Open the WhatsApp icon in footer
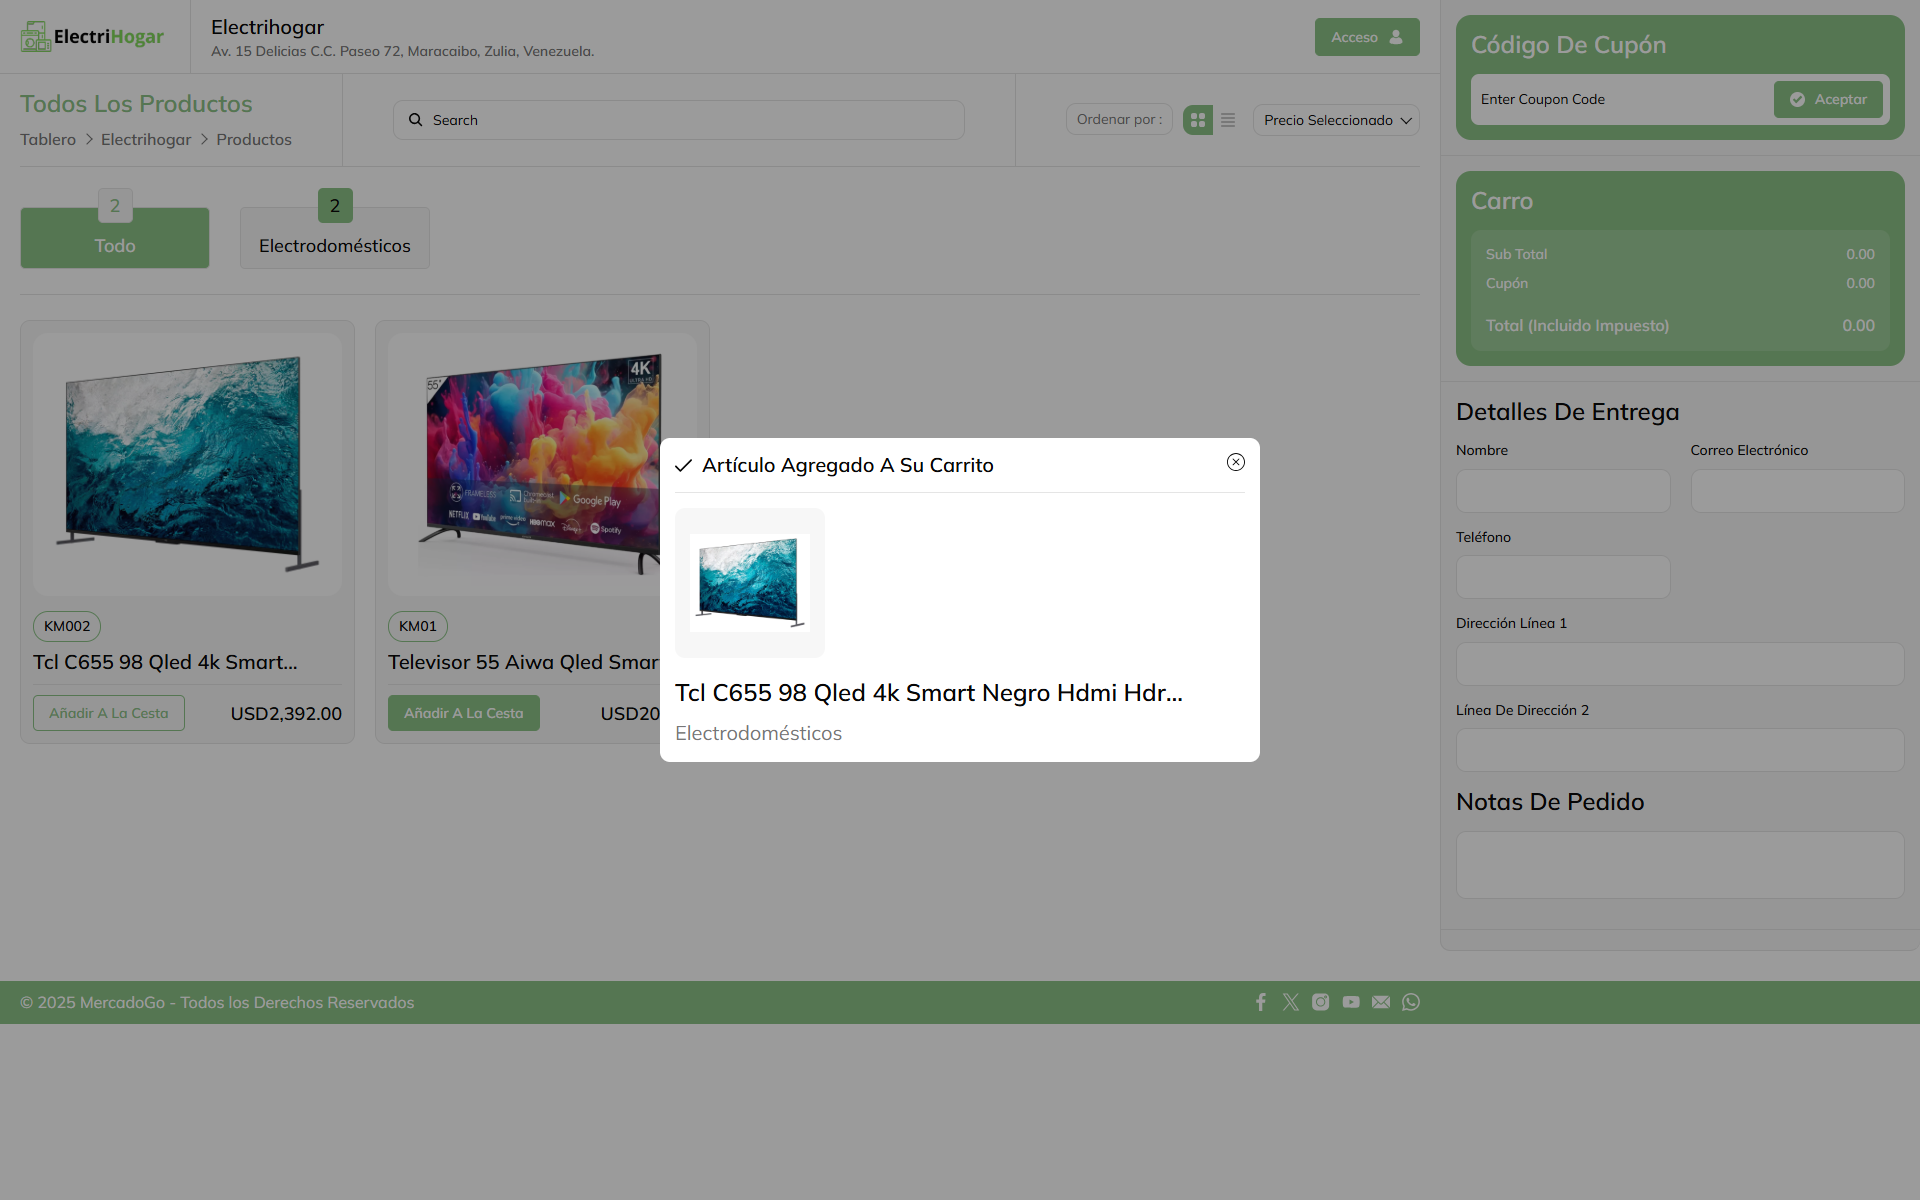This screenshot has height=1200, width=1920. [x=1411, y=1002]
